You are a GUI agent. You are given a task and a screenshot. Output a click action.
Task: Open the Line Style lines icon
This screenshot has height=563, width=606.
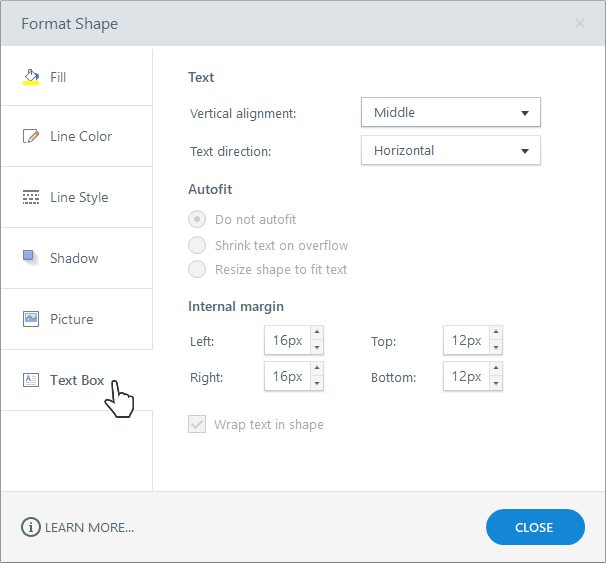click(31, 197)
